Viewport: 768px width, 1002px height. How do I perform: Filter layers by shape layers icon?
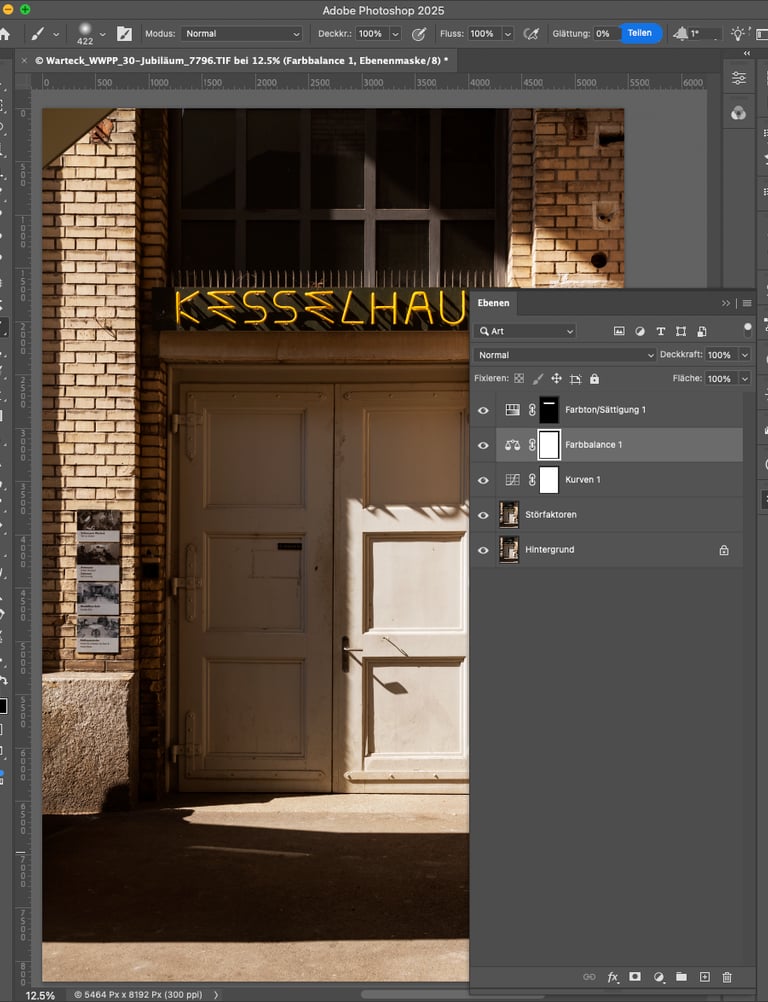coord(681,331)
